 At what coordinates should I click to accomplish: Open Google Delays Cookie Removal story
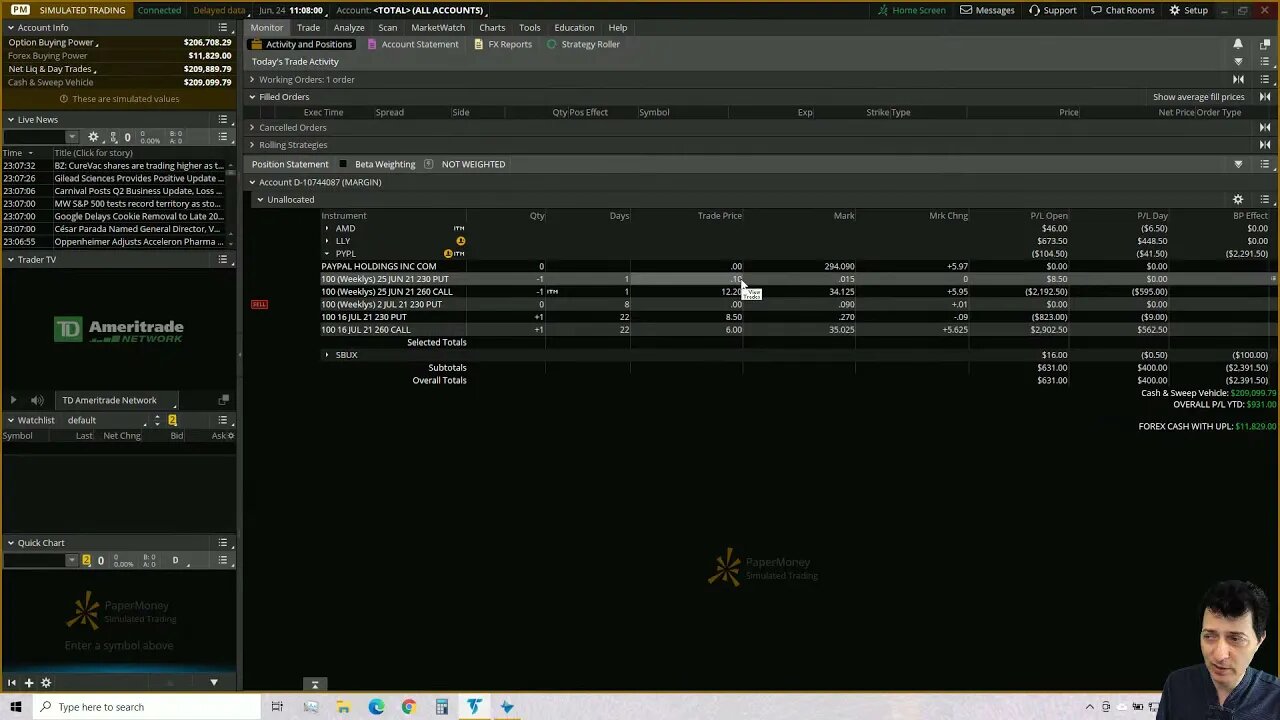pos(139,216)
